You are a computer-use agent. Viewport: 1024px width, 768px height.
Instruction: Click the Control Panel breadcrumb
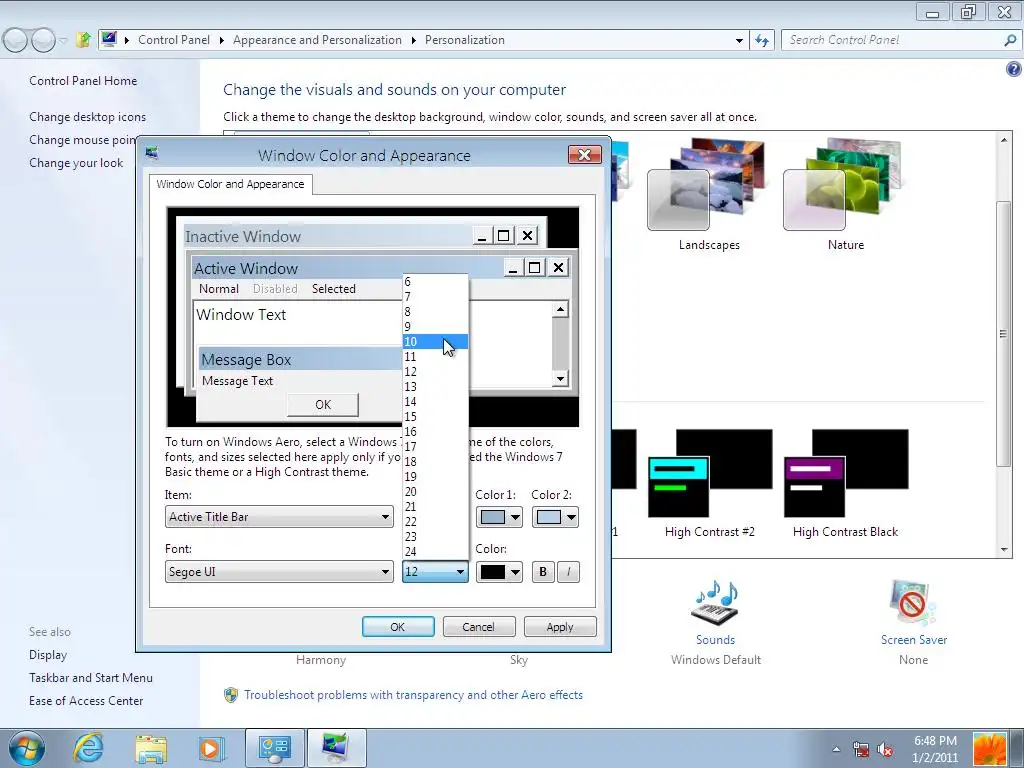(174, 40)
